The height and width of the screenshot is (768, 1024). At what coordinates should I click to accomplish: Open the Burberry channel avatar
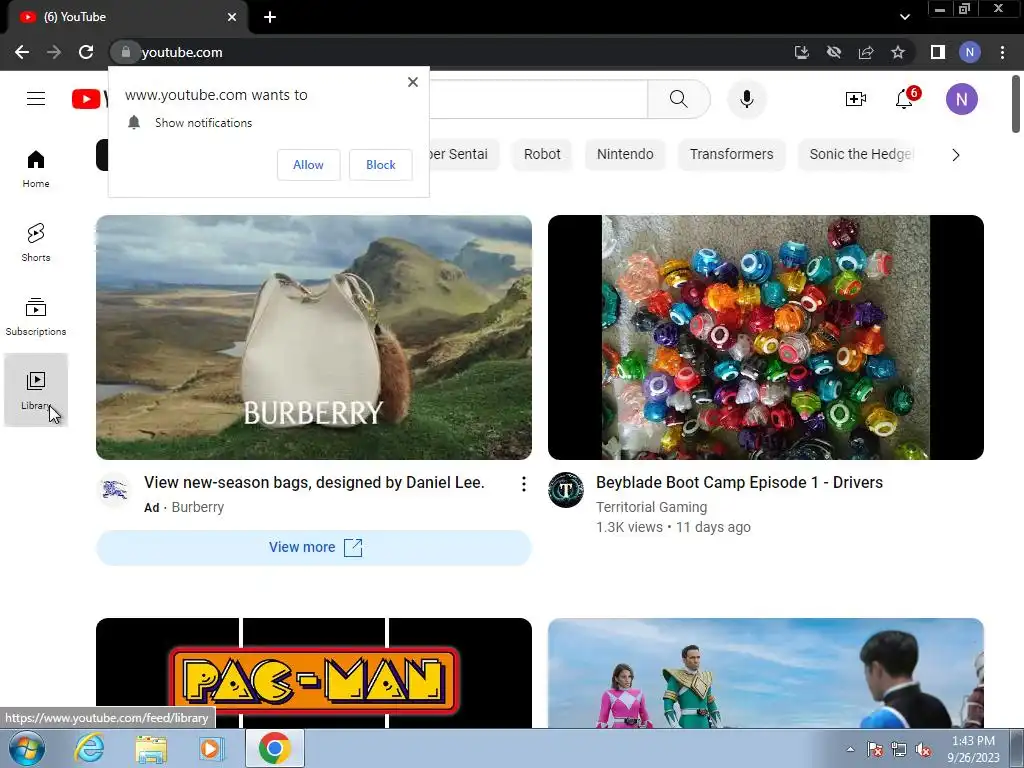(115, 490)
